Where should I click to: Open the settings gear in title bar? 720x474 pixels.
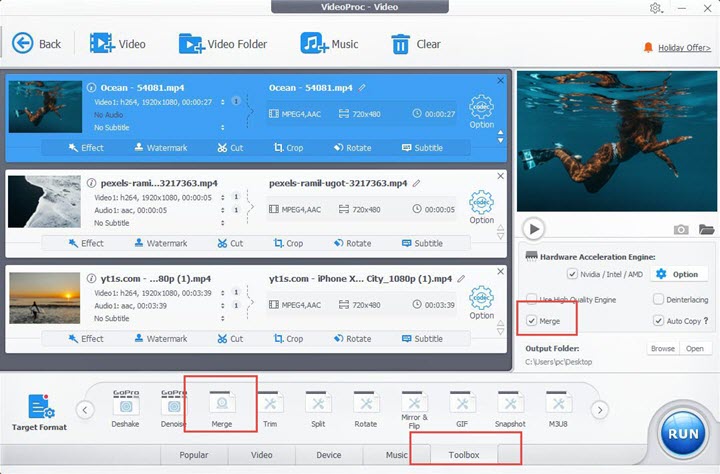(655, 8)
